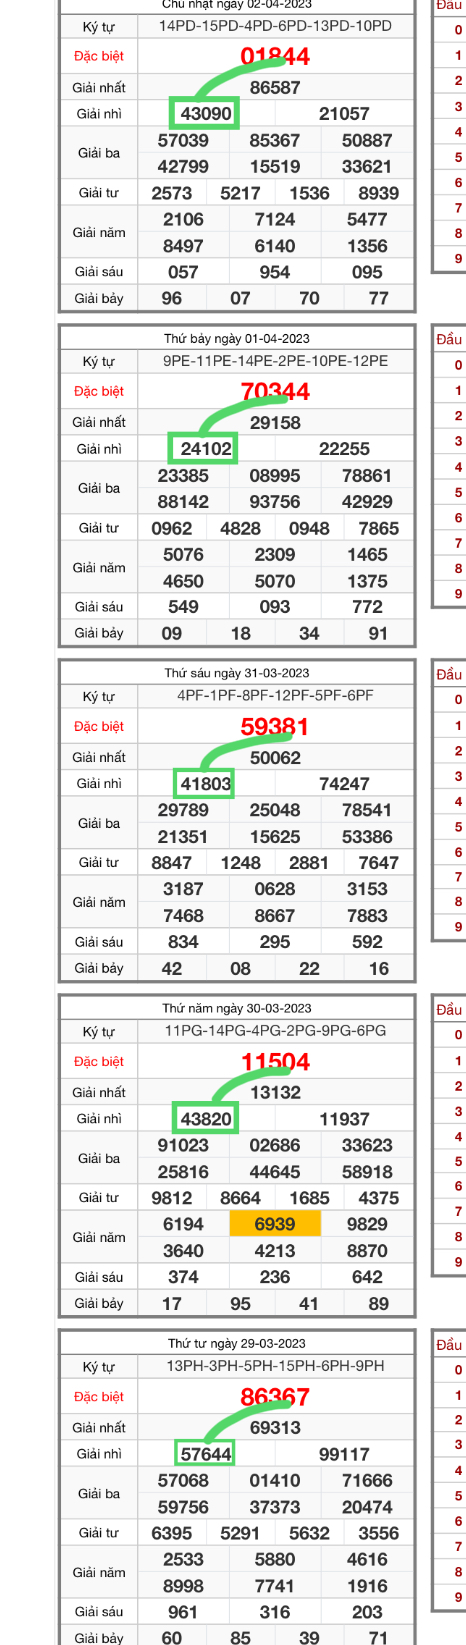The height and width of the screenshot is (1645, 466).
Task: Select first prize number 13132
Action: point(275,1093)
